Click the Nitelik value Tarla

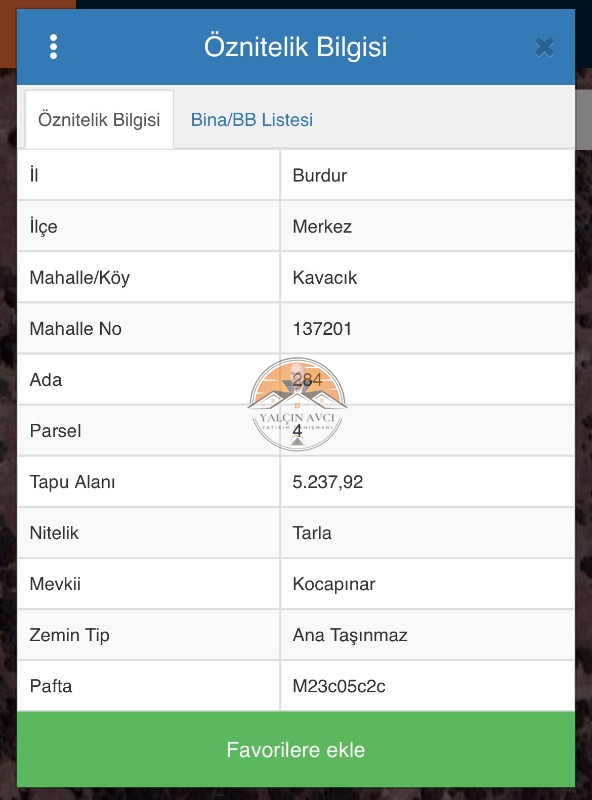click(312, 533)
